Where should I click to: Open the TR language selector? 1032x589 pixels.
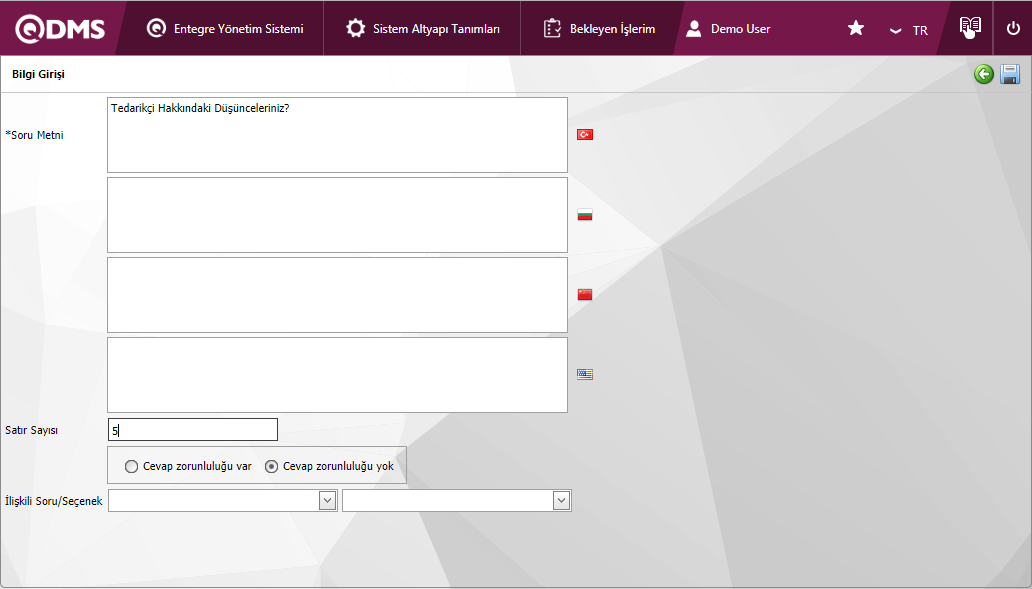click(909, 30)
